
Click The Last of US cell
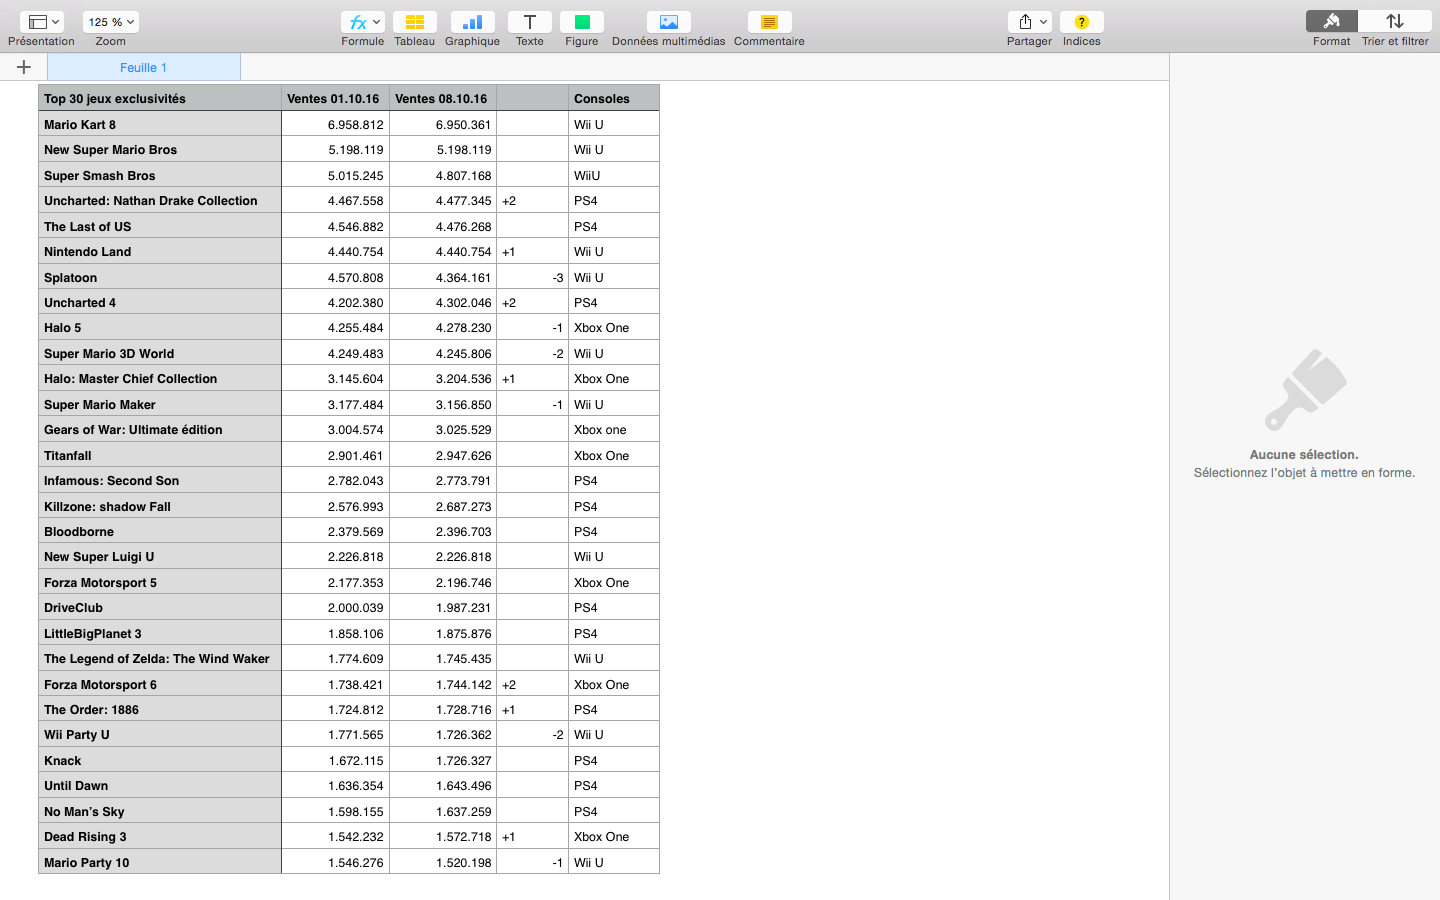160,226
